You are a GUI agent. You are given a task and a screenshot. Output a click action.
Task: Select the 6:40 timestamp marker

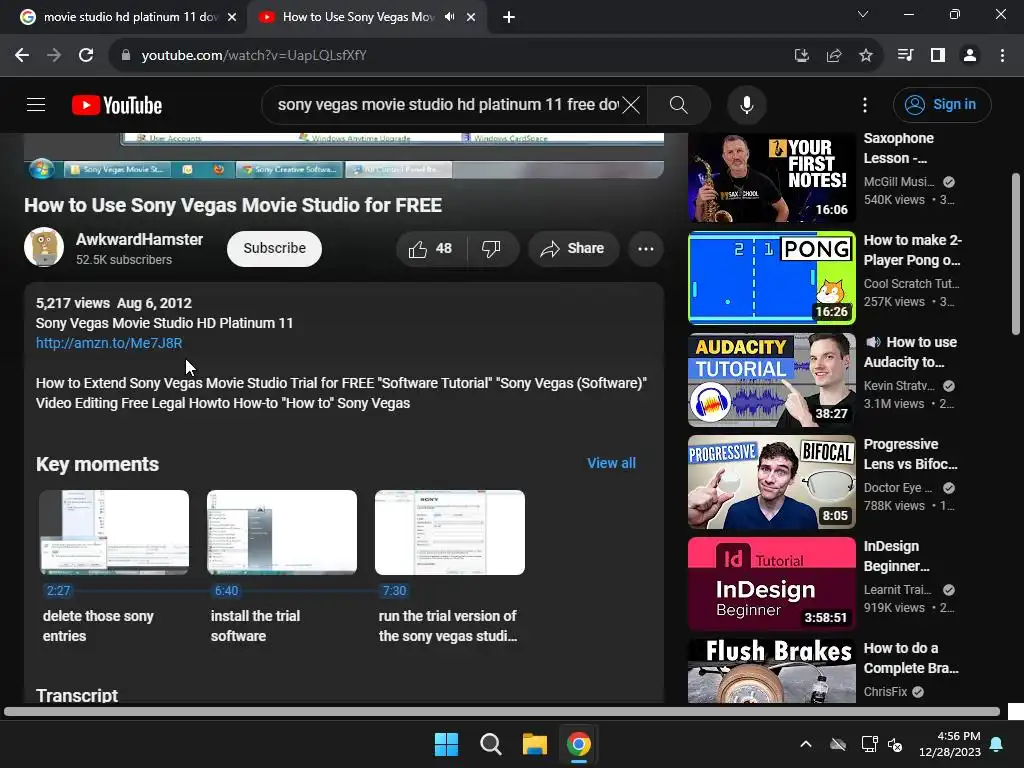pos(227,591)
